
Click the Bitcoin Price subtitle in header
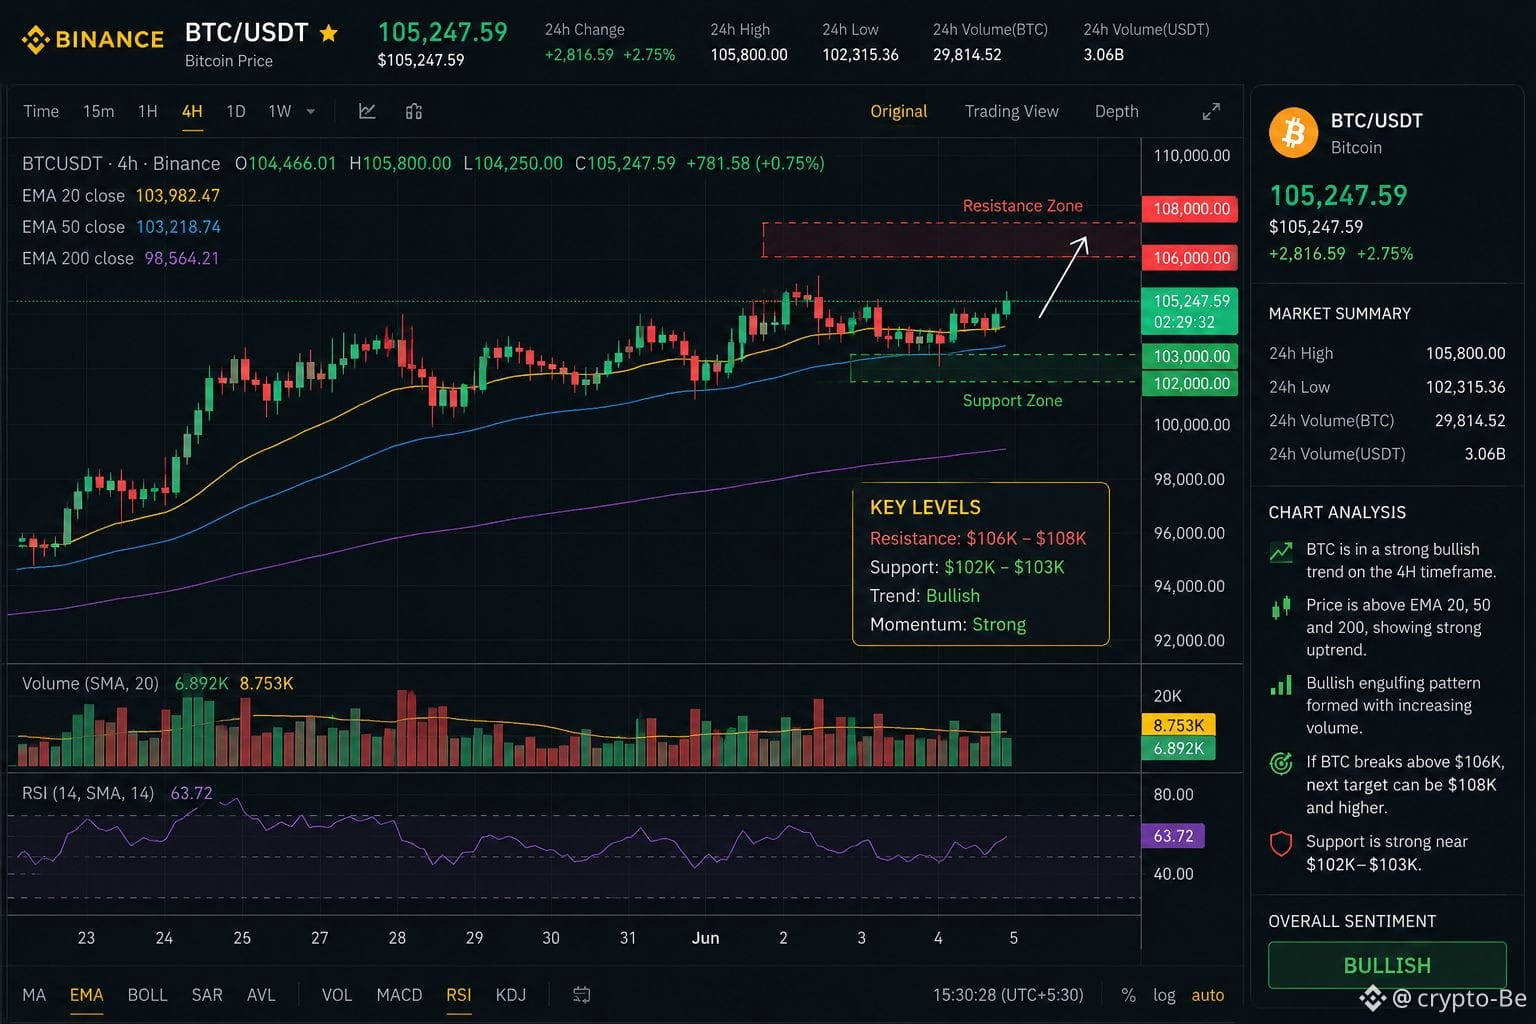[229, 61]
